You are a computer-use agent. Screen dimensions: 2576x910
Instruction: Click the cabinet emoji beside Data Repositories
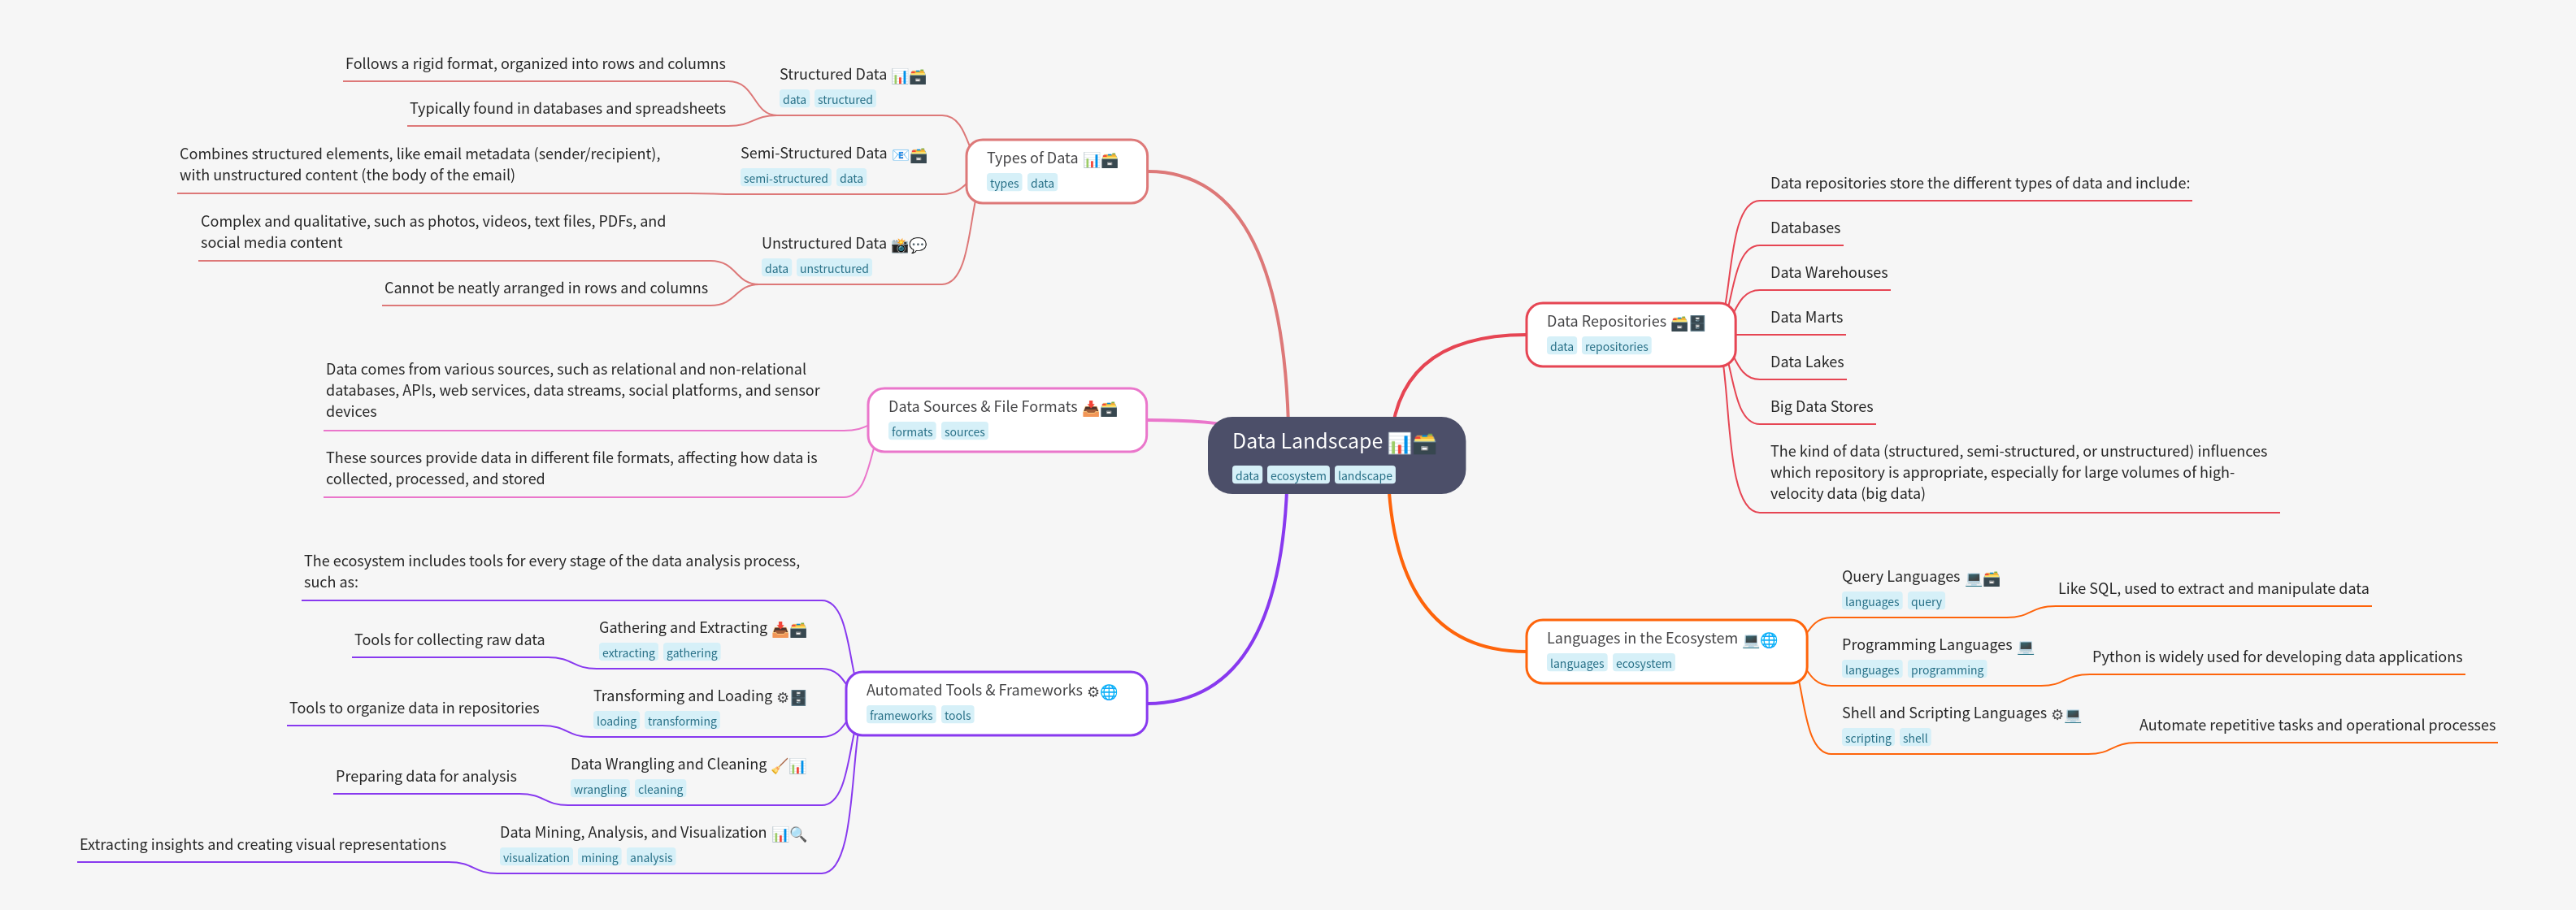pyautogui.click(x=1697, y=323)
